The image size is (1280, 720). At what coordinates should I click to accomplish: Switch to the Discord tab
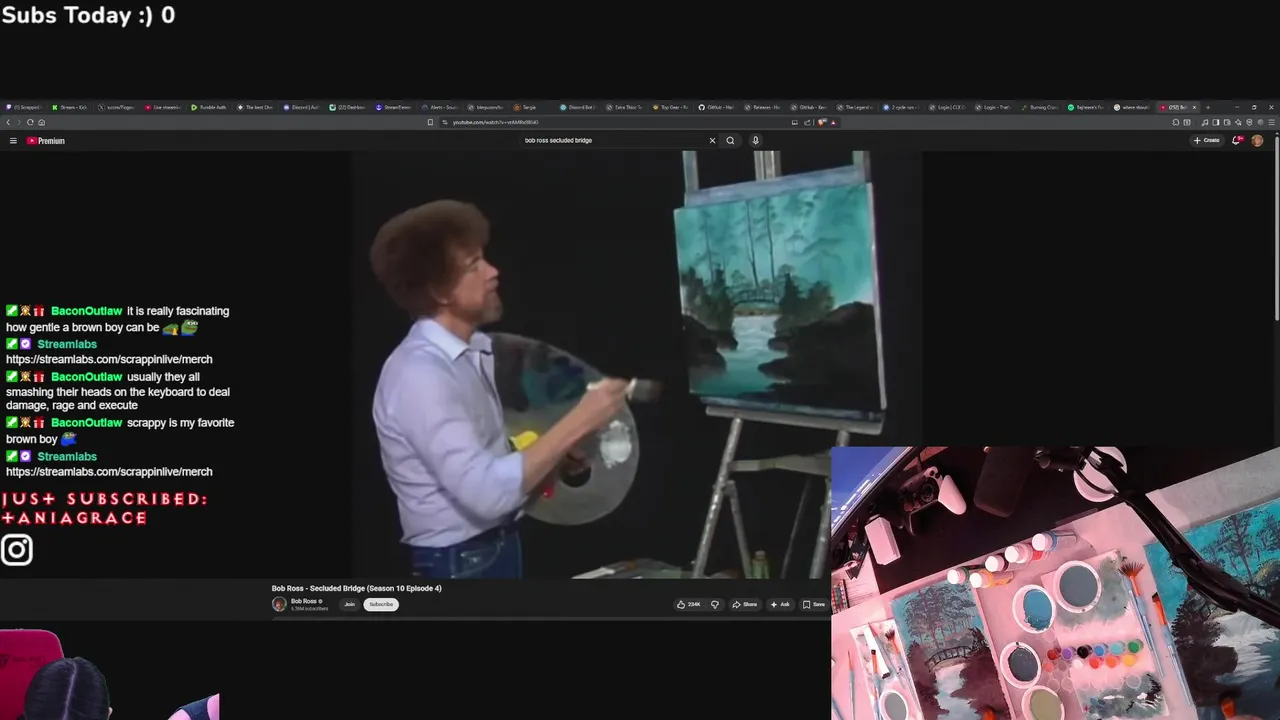pos(302,107)
